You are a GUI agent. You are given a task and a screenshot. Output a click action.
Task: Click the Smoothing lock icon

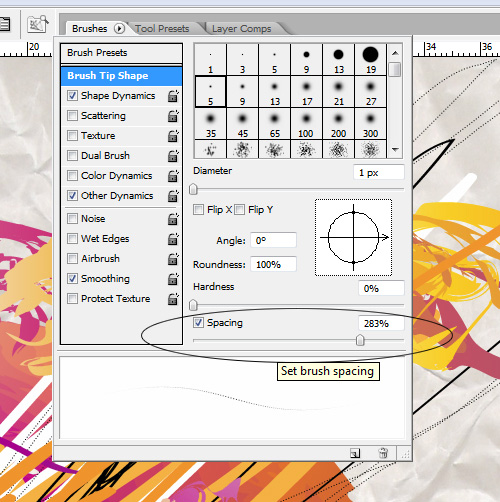[x=173, y=279]
